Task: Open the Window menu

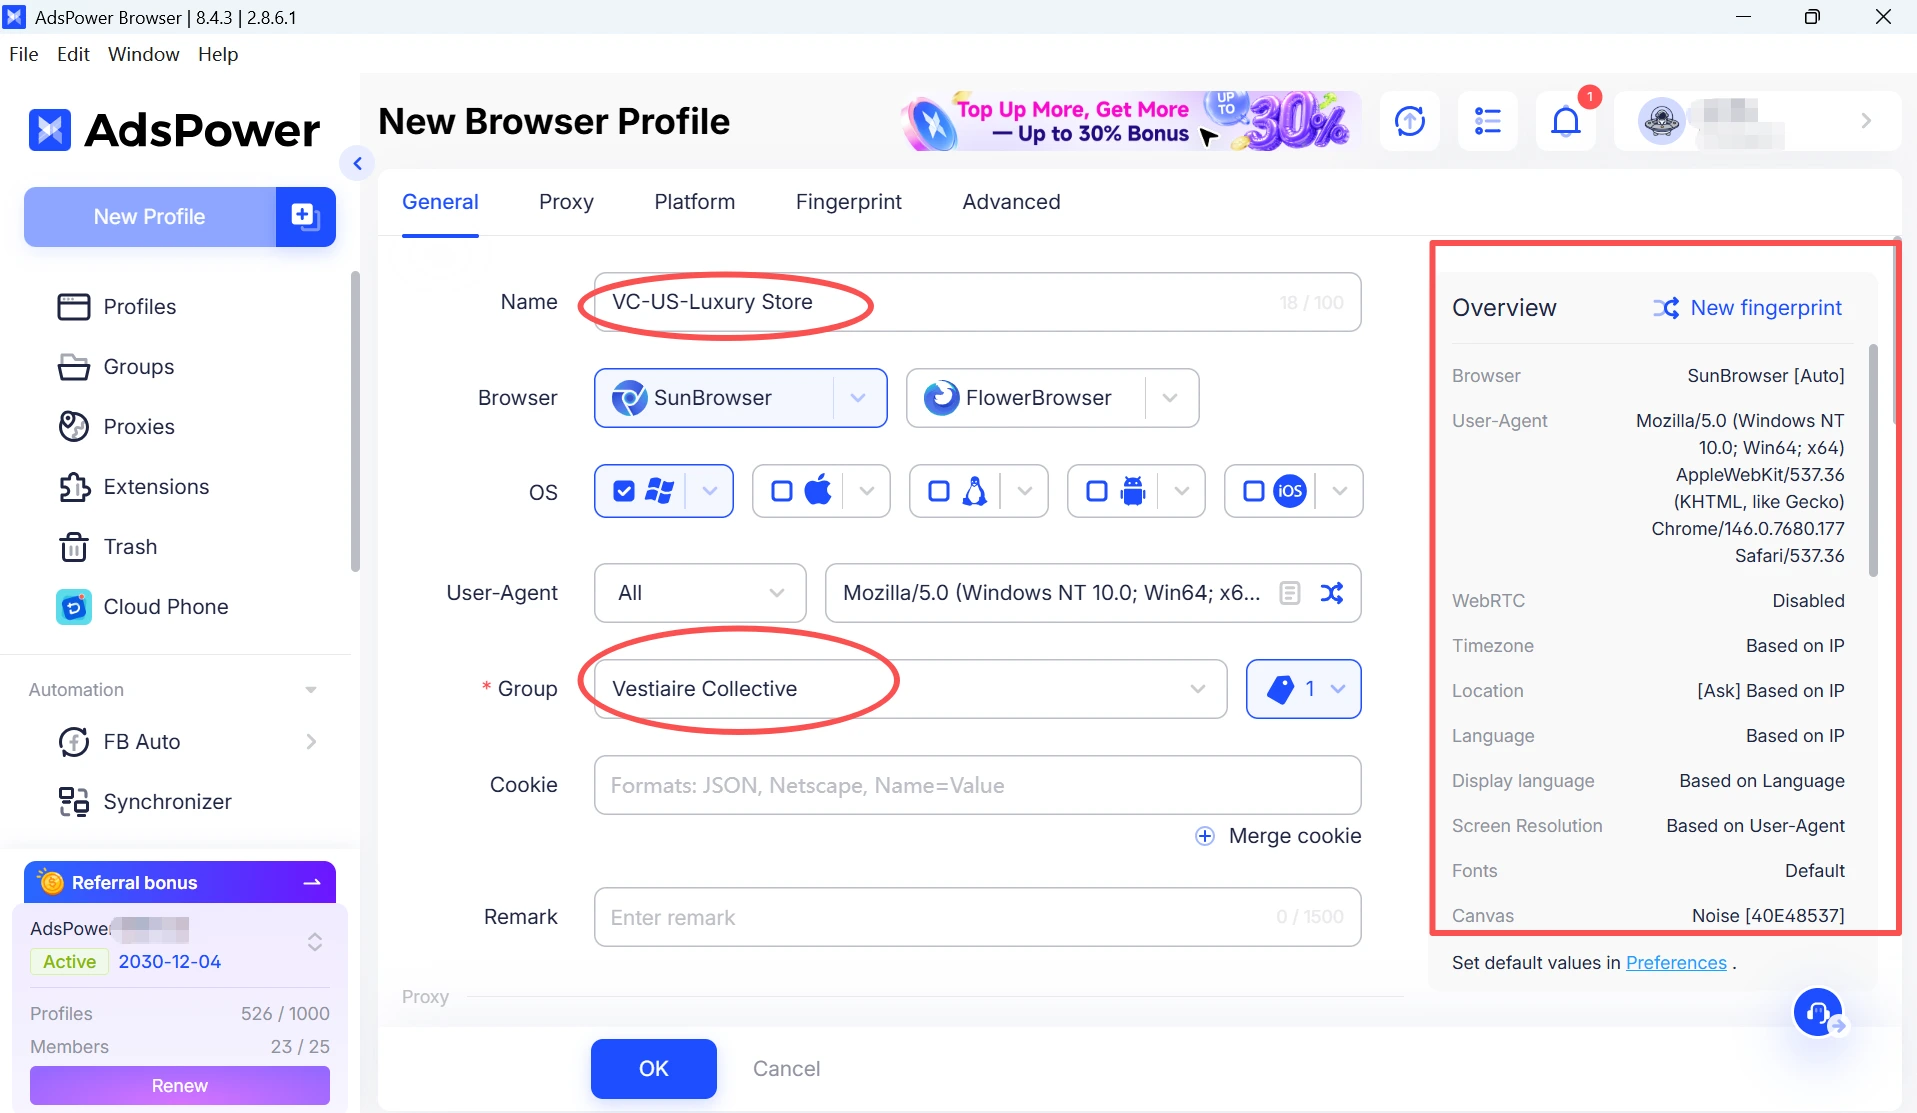Action: click(x=144, y=54)
